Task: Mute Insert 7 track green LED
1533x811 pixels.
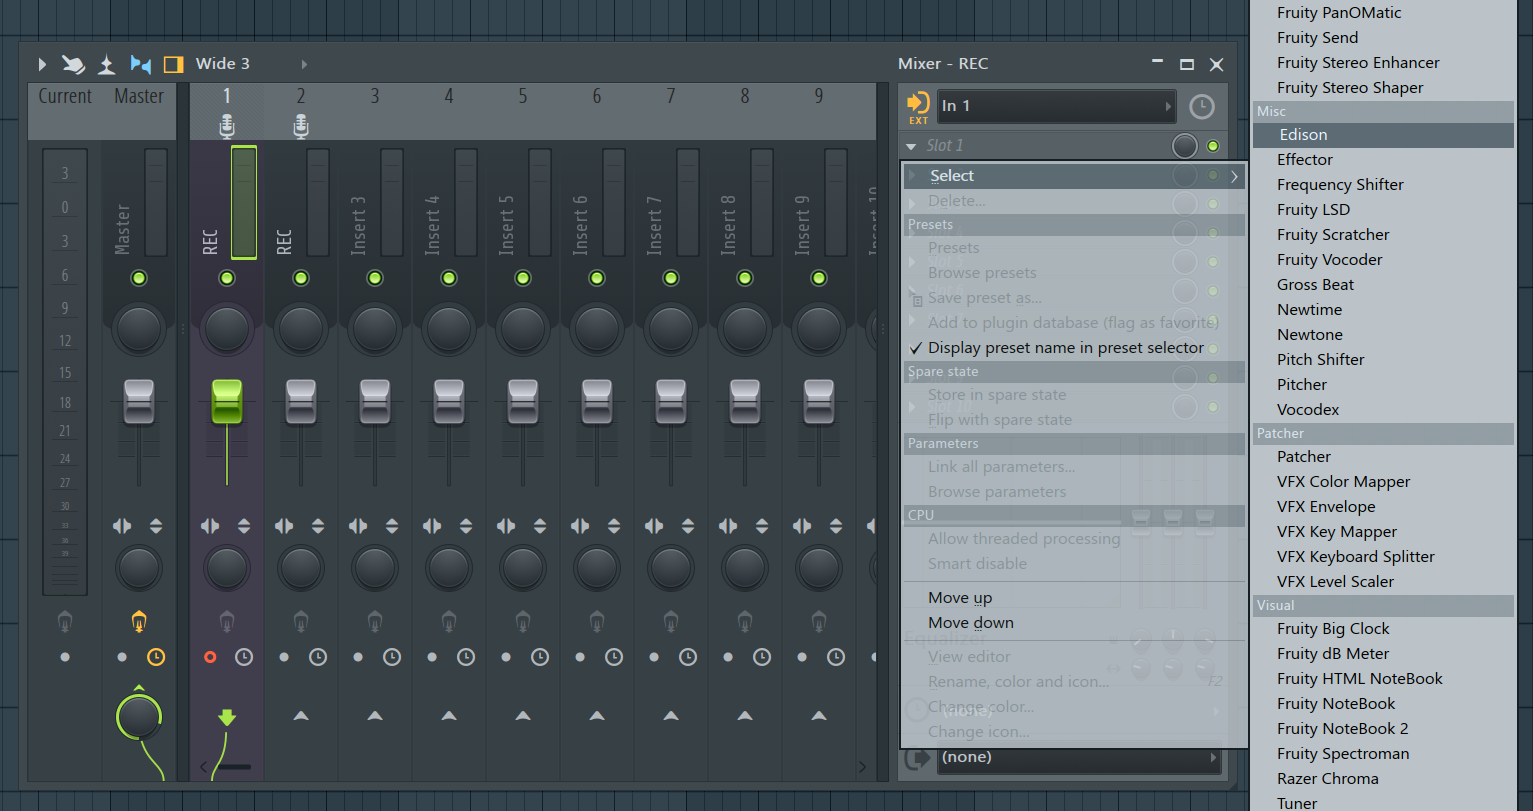Action: (x=671, y=278)
